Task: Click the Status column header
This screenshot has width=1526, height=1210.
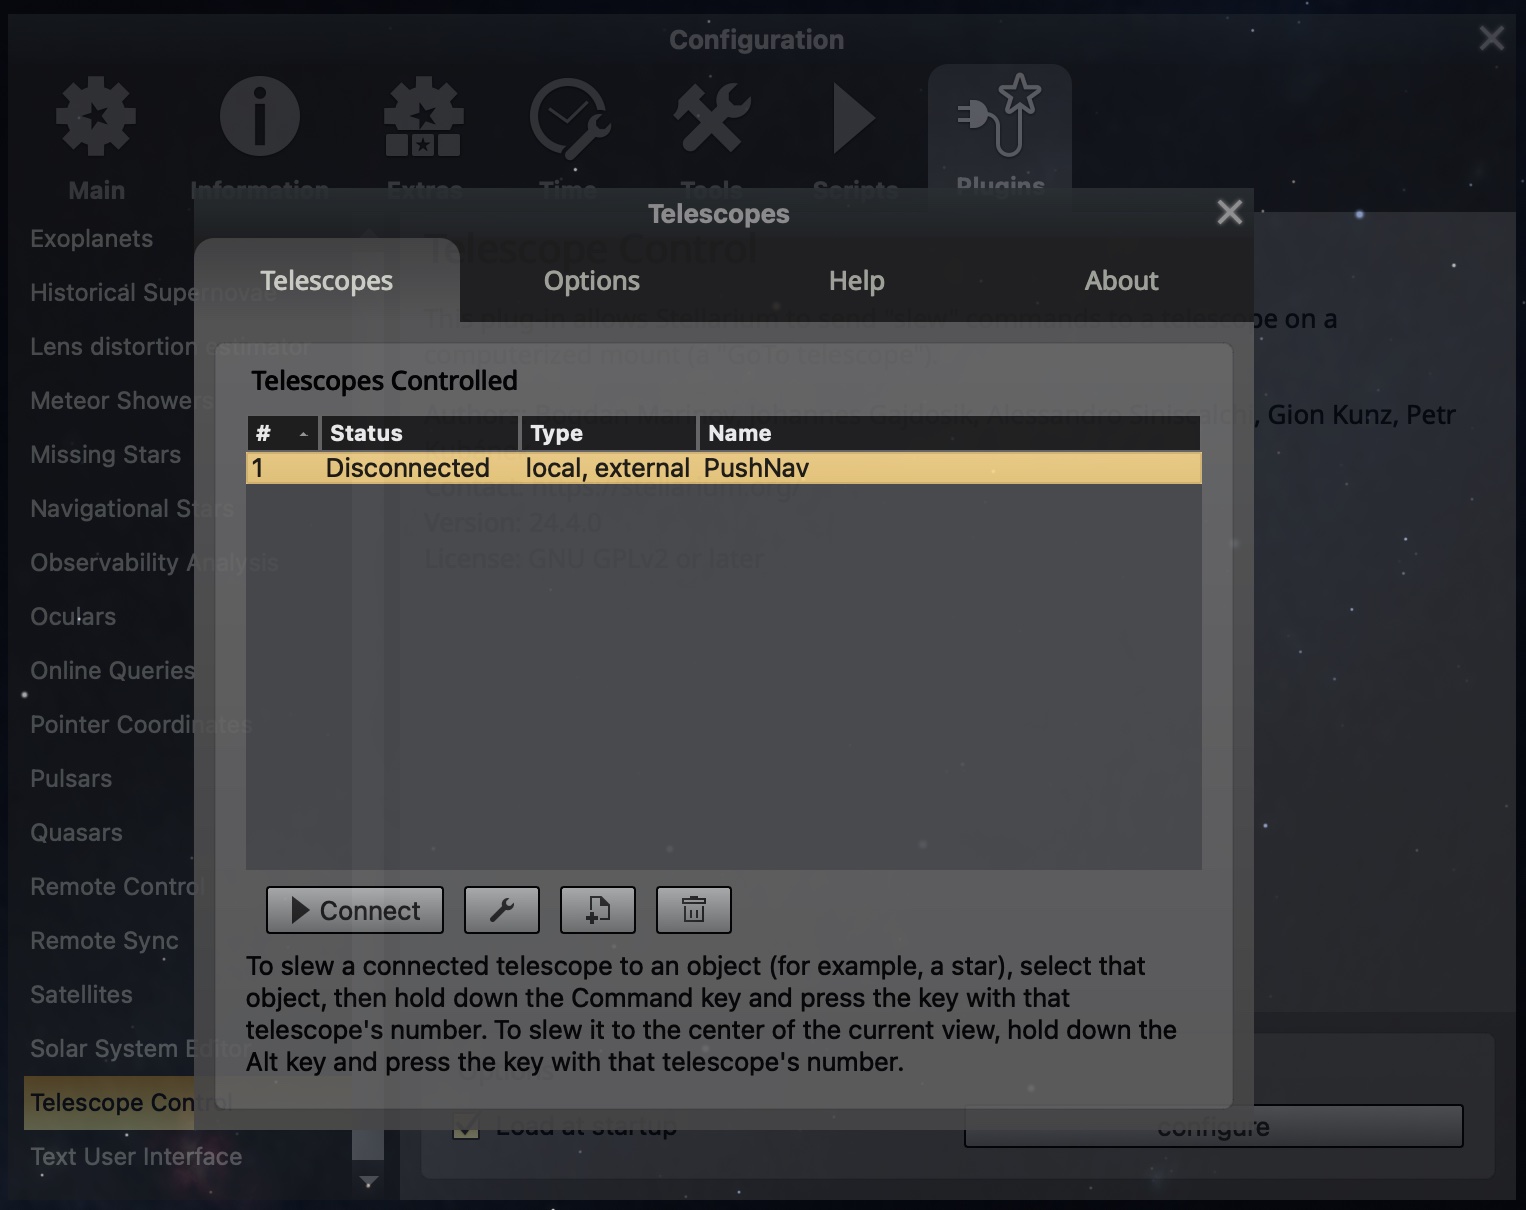Action: pyautogui.click(x=419, y=433)
